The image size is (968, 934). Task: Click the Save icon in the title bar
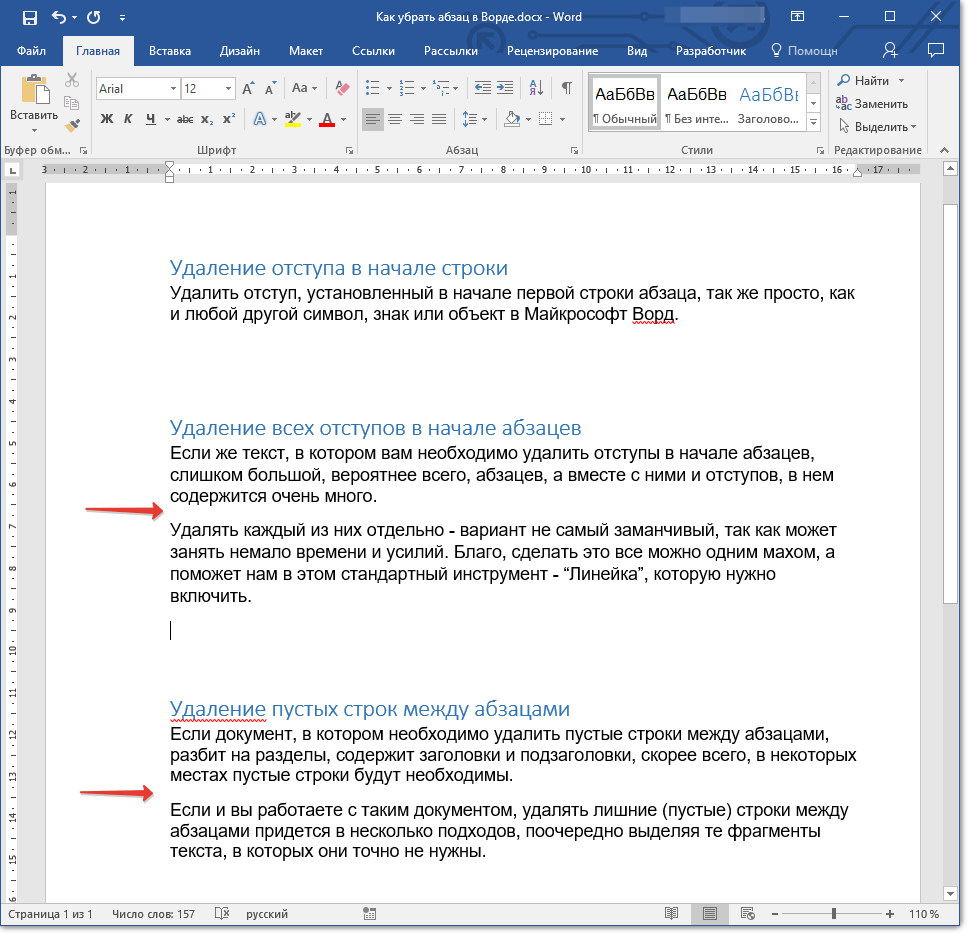pyautogui.click(x=29, y=17)
